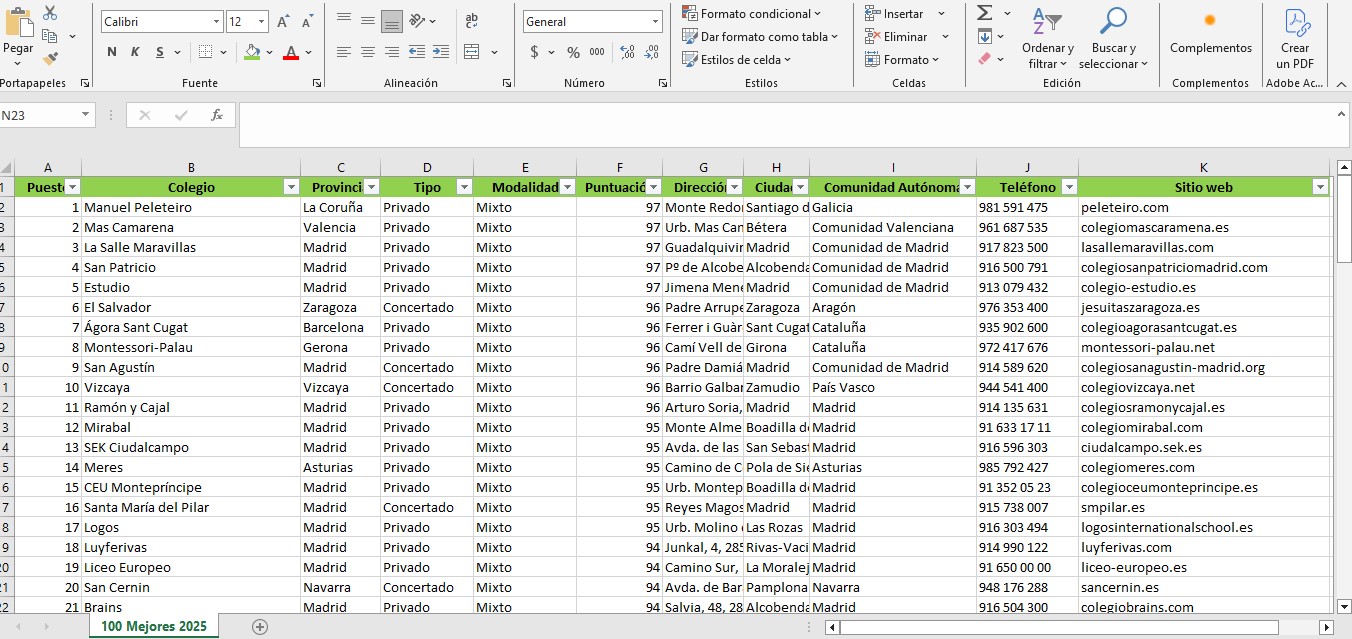Screen dimensions: 1352x639
Task: Open the Colegio column filter dropdown
Action: pyautogui.click(x=291, y=187)
